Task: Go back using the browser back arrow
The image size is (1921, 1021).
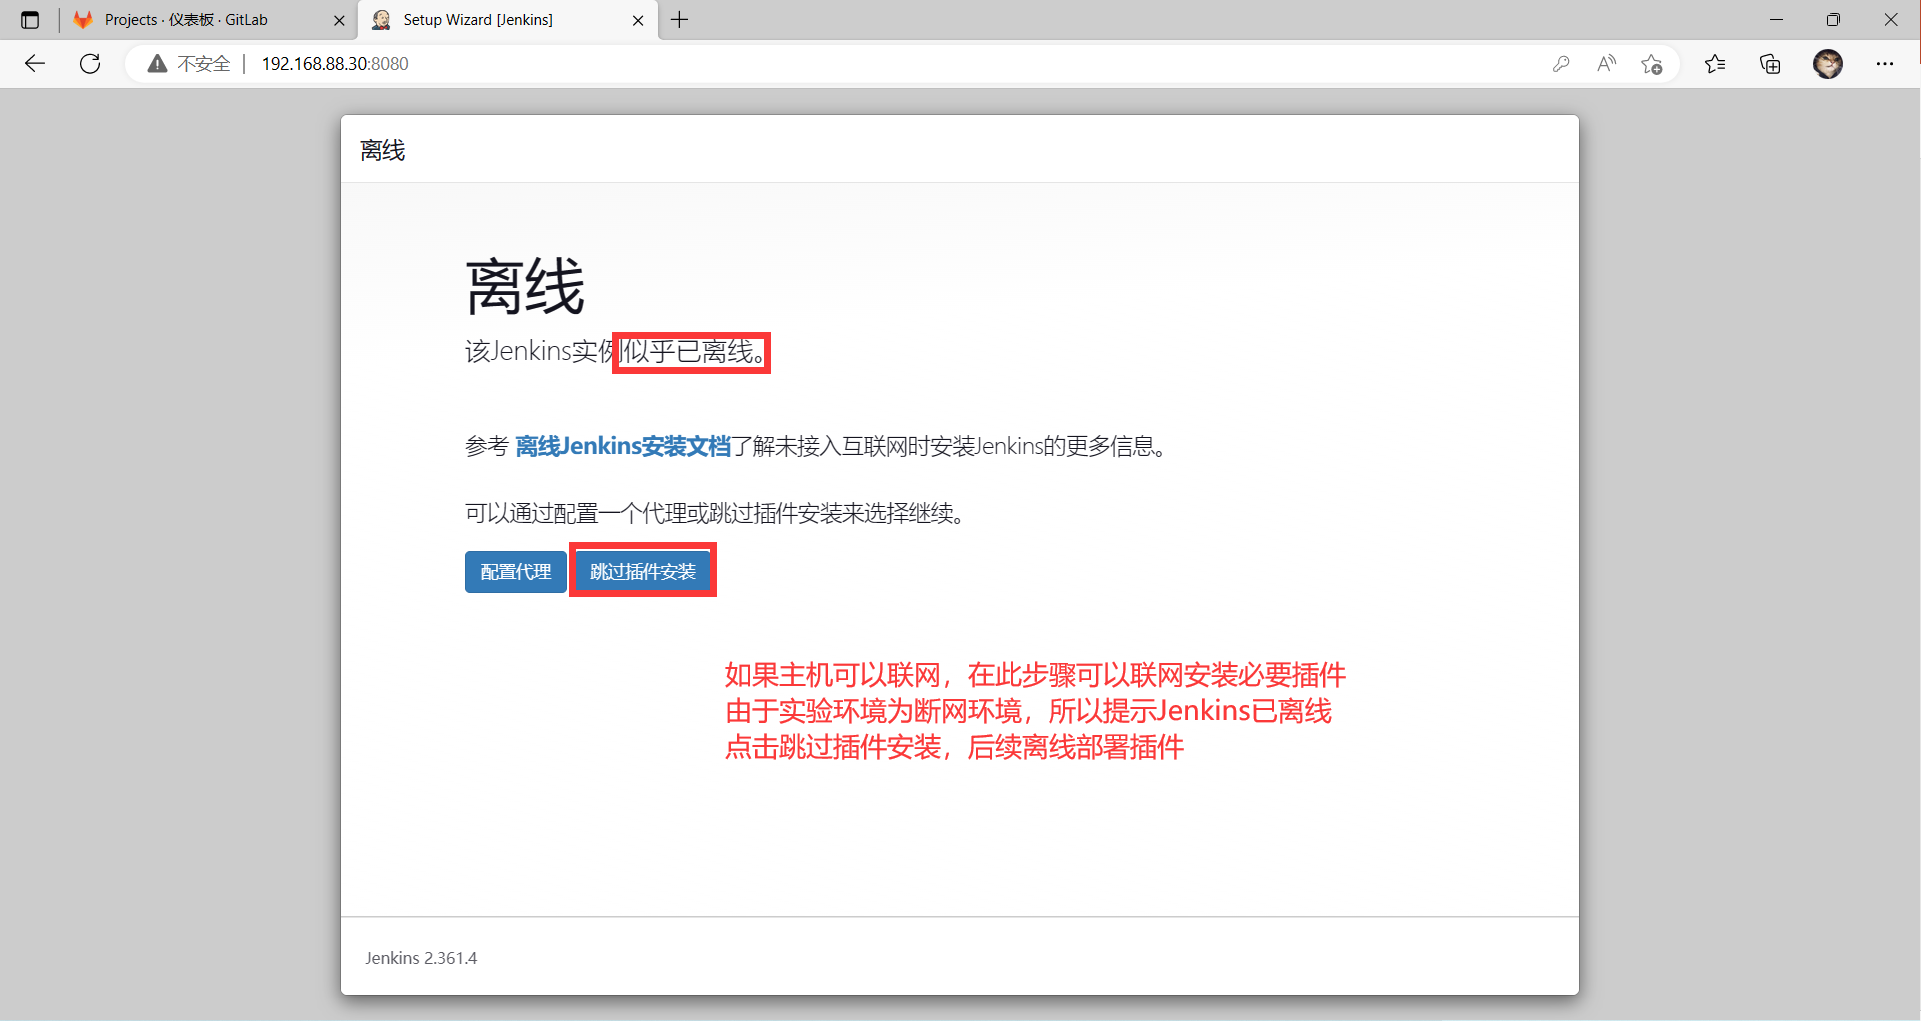Action: pyautogui.click(x=35, y=64)
